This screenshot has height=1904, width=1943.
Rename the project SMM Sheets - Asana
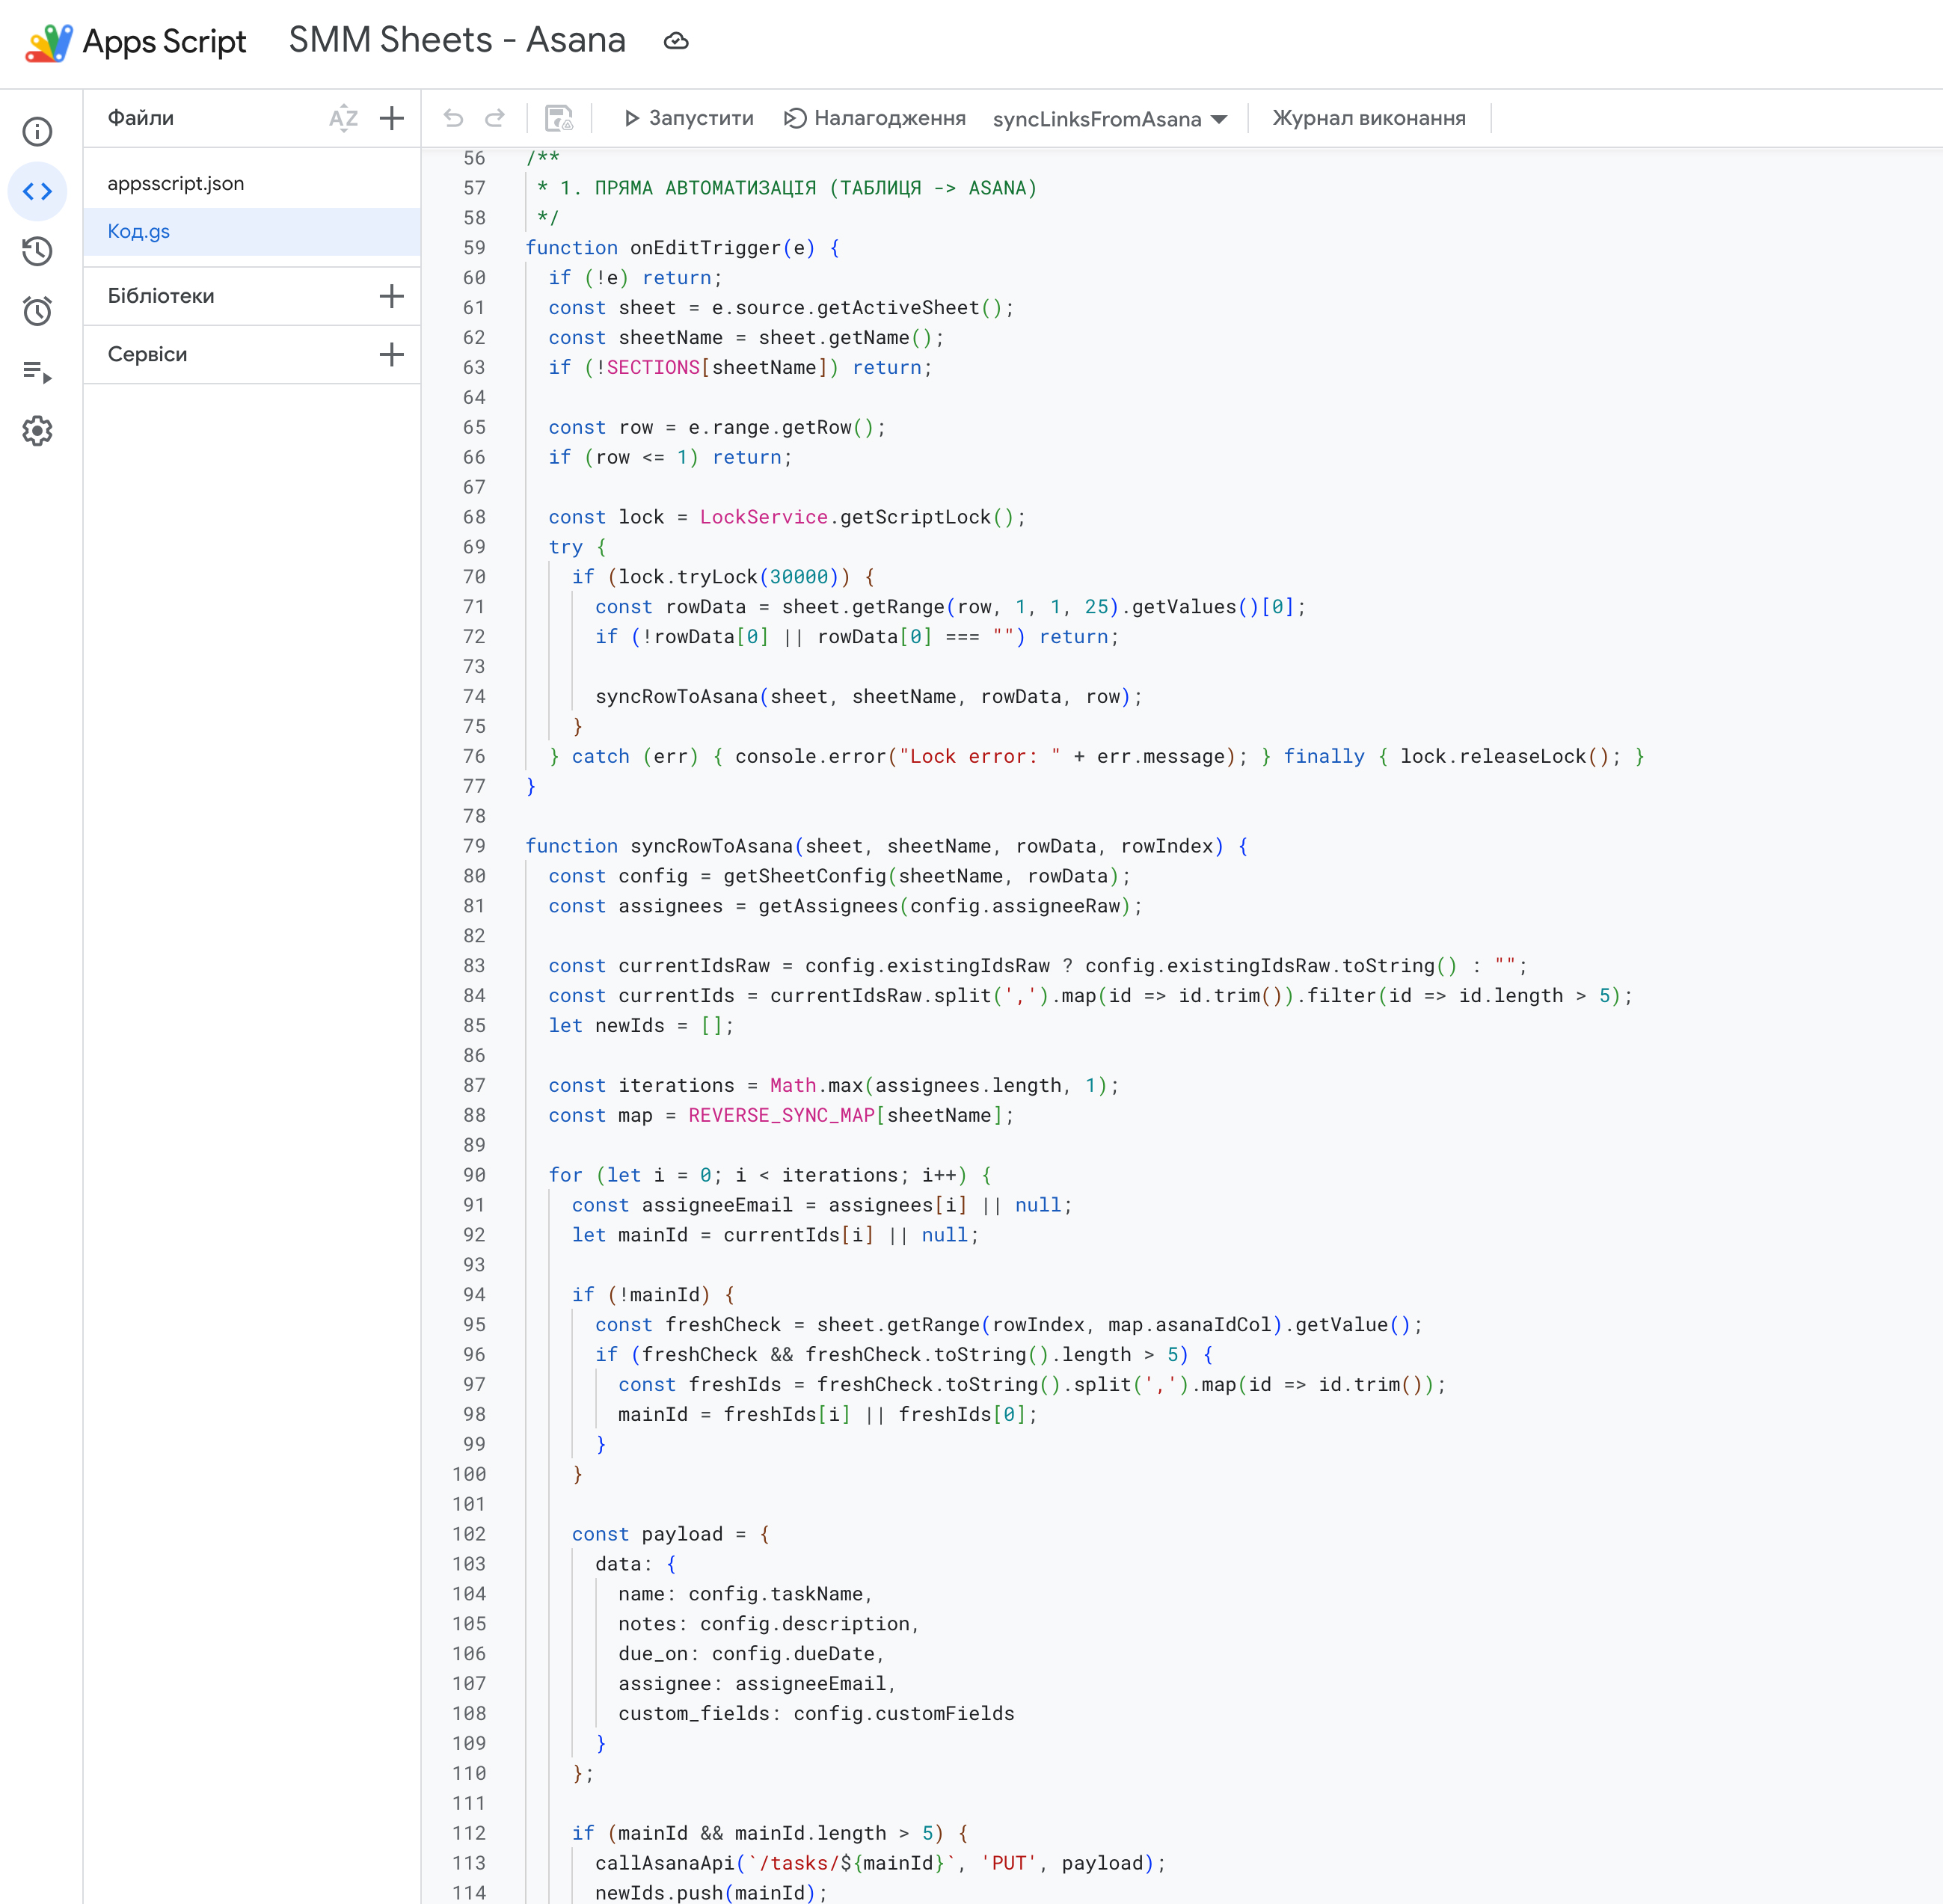click(456, 41)
